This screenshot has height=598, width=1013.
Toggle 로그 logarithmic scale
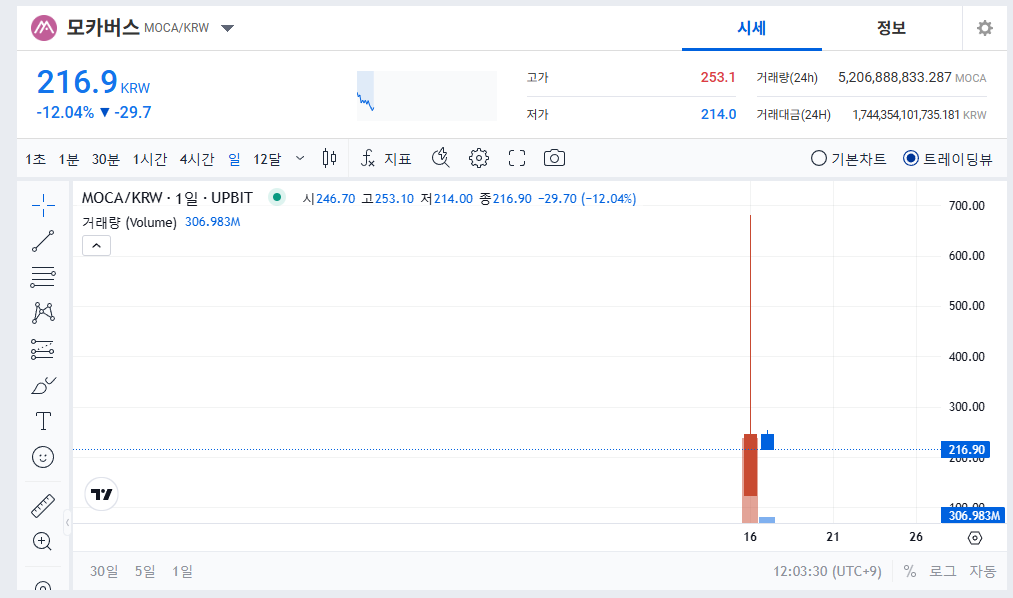tap(943, 571)
